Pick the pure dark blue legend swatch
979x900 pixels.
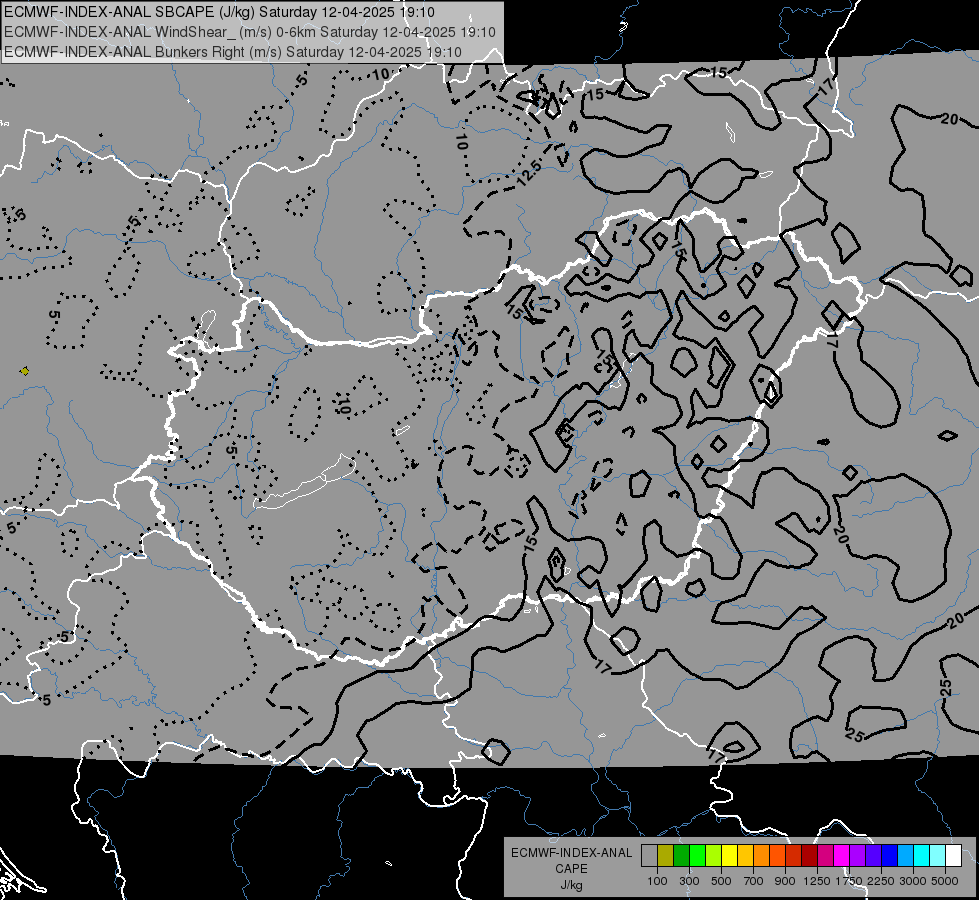[x=890, y=856]
